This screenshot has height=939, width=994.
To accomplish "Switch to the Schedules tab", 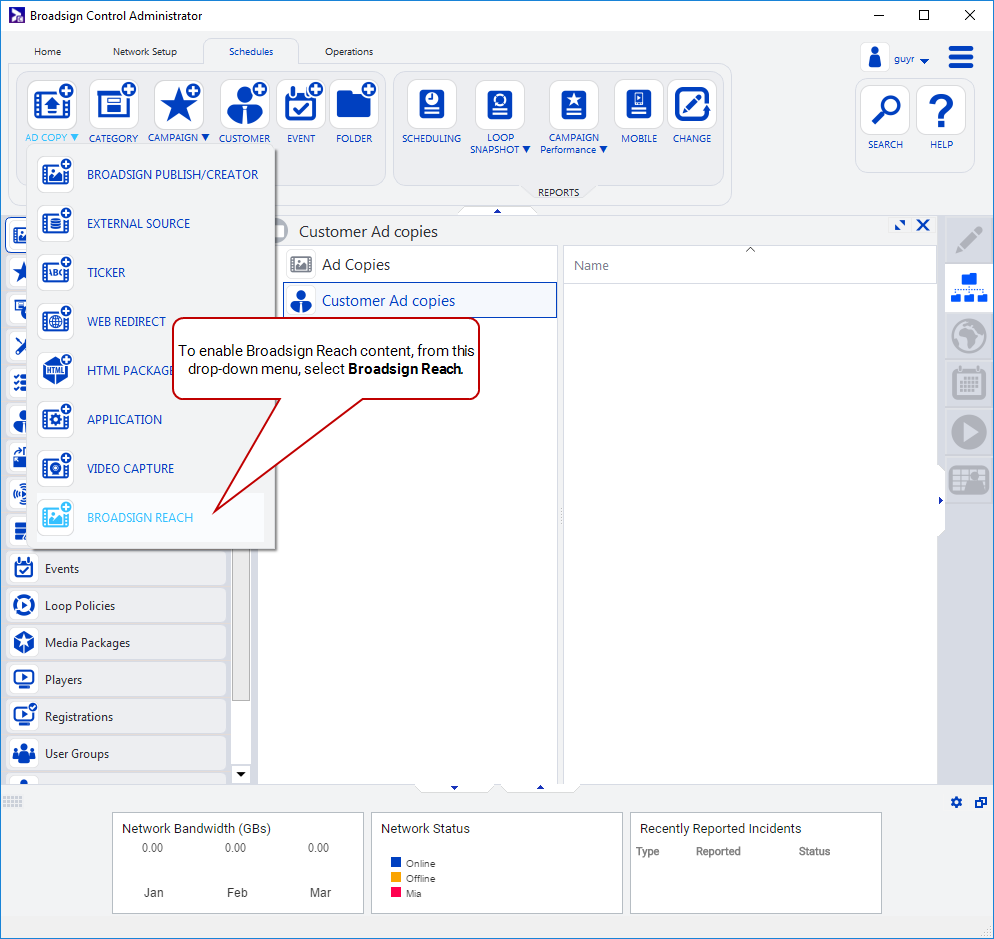I will point(251,51).
